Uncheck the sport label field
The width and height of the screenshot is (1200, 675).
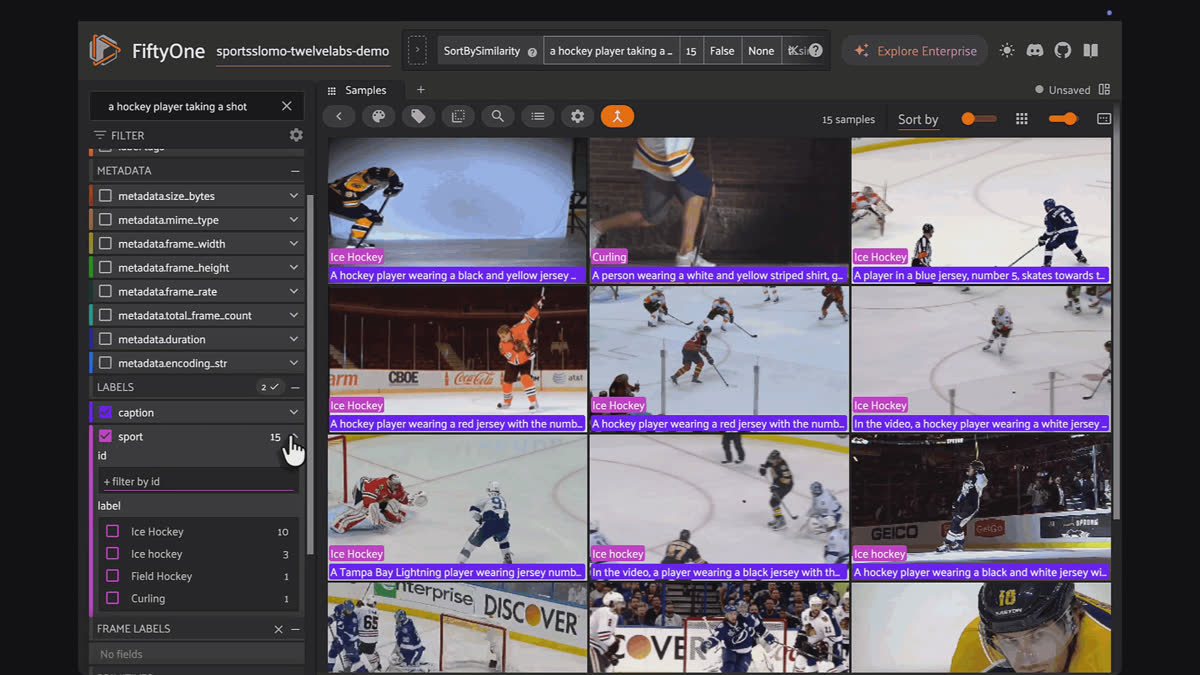(105, 436)
